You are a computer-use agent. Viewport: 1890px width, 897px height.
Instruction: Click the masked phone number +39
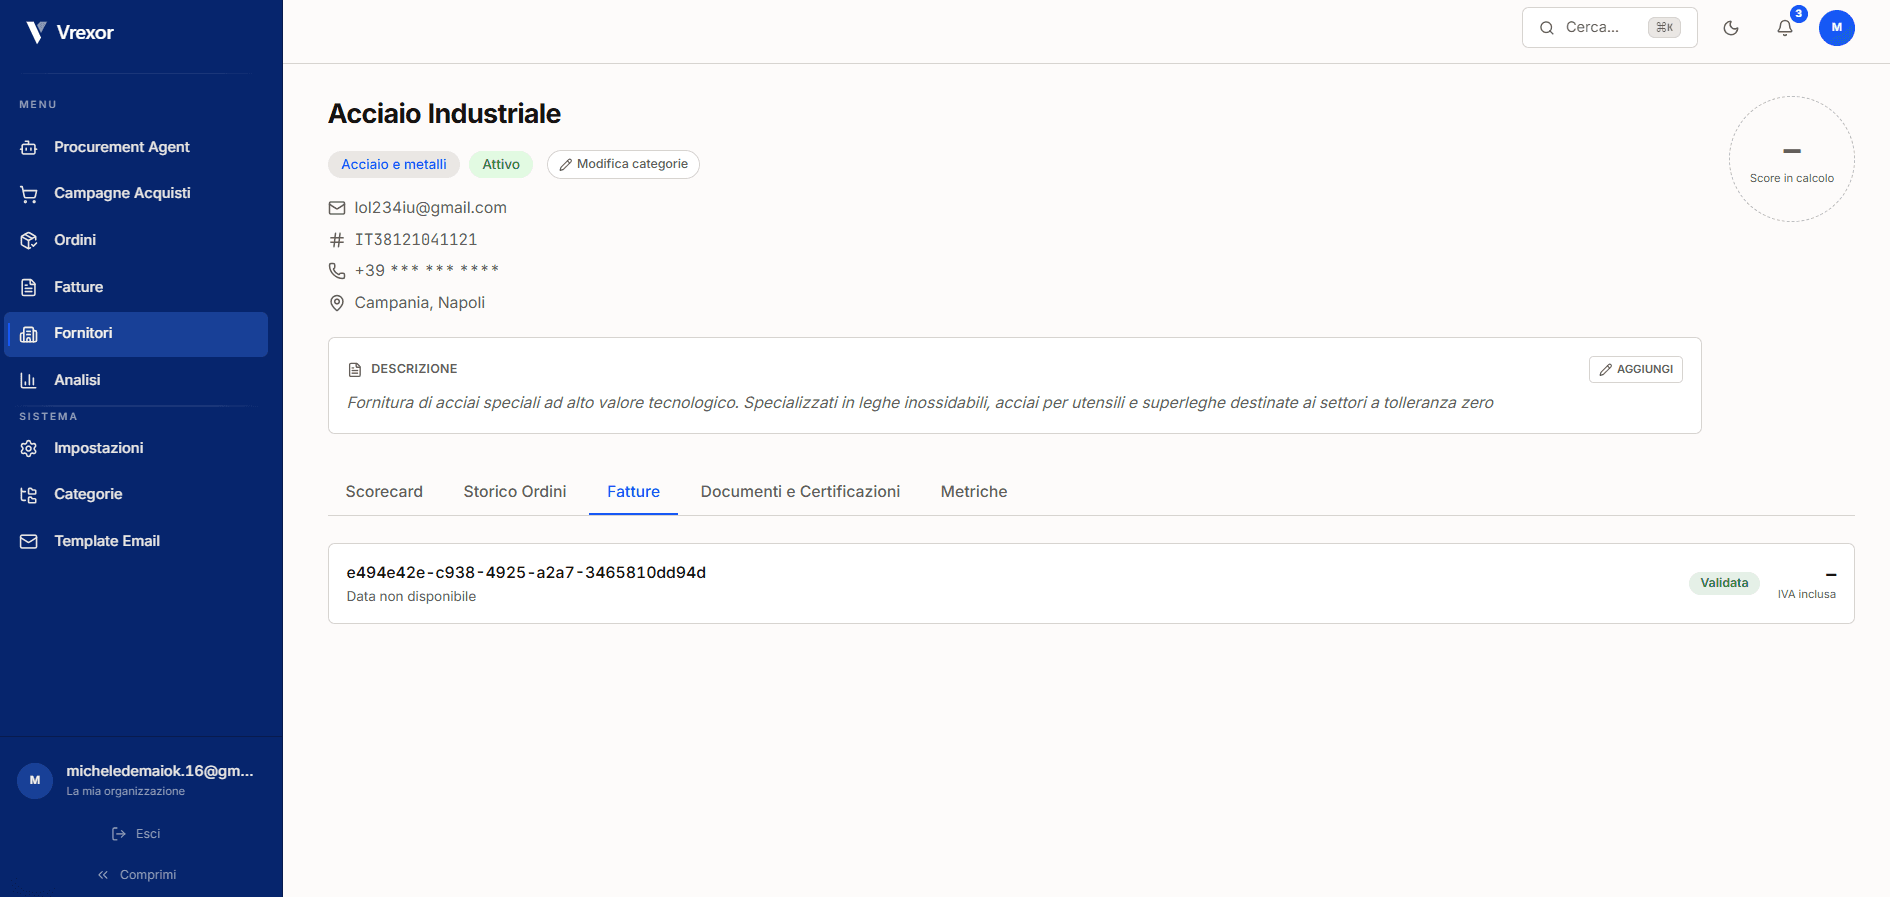427,271
